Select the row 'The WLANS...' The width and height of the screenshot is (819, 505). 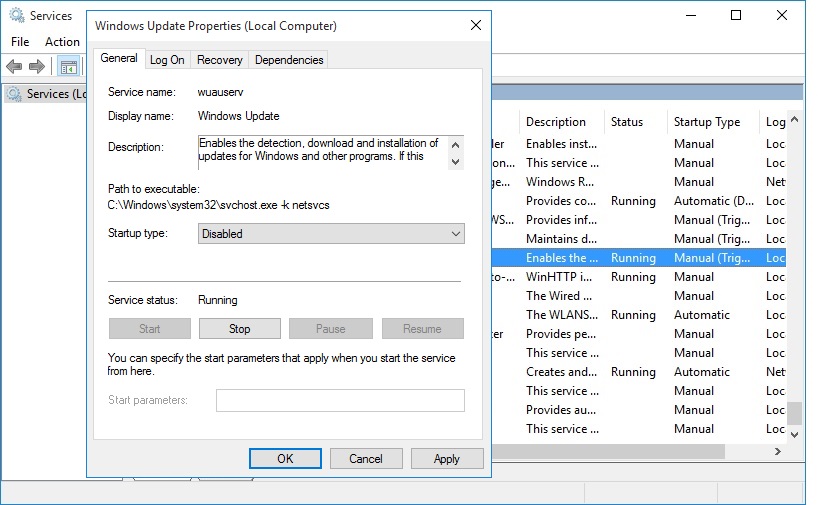(639, 315)
